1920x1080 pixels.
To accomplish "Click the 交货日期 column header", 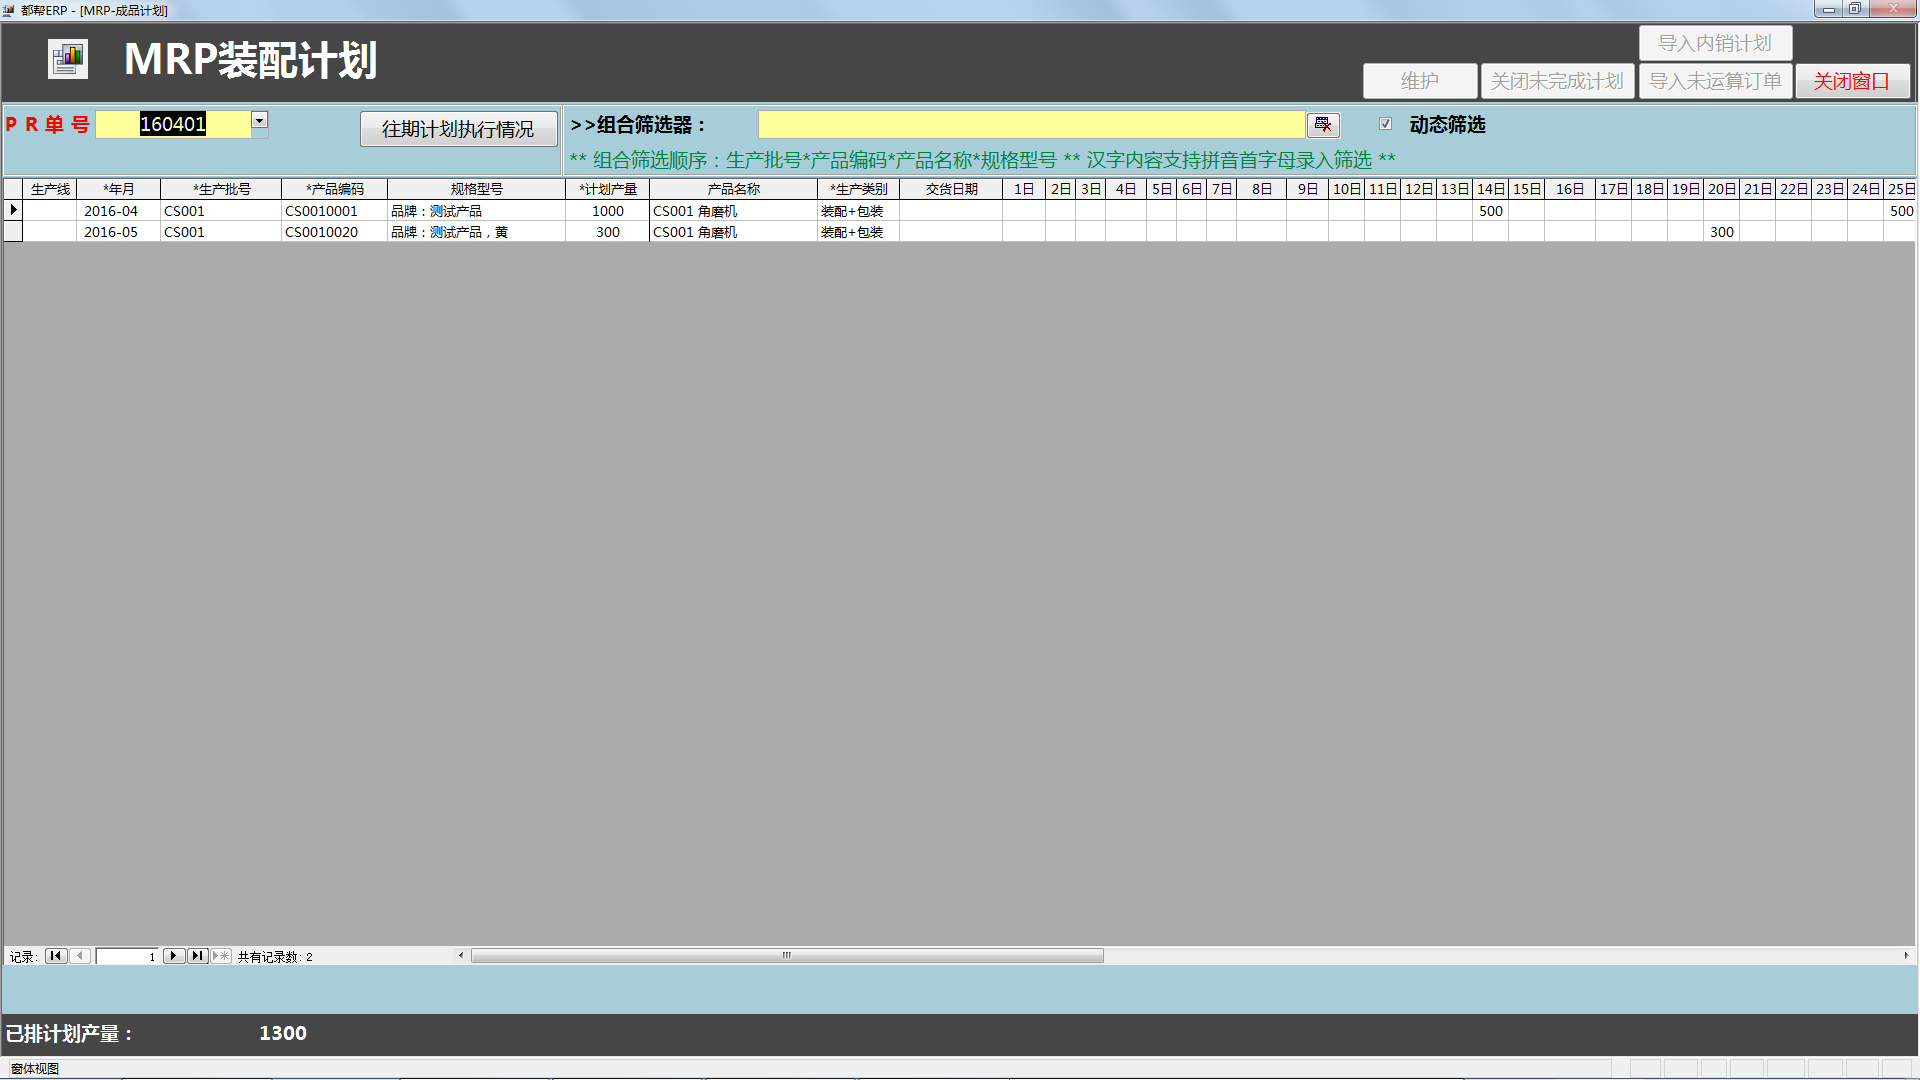I will coord(951,189).
